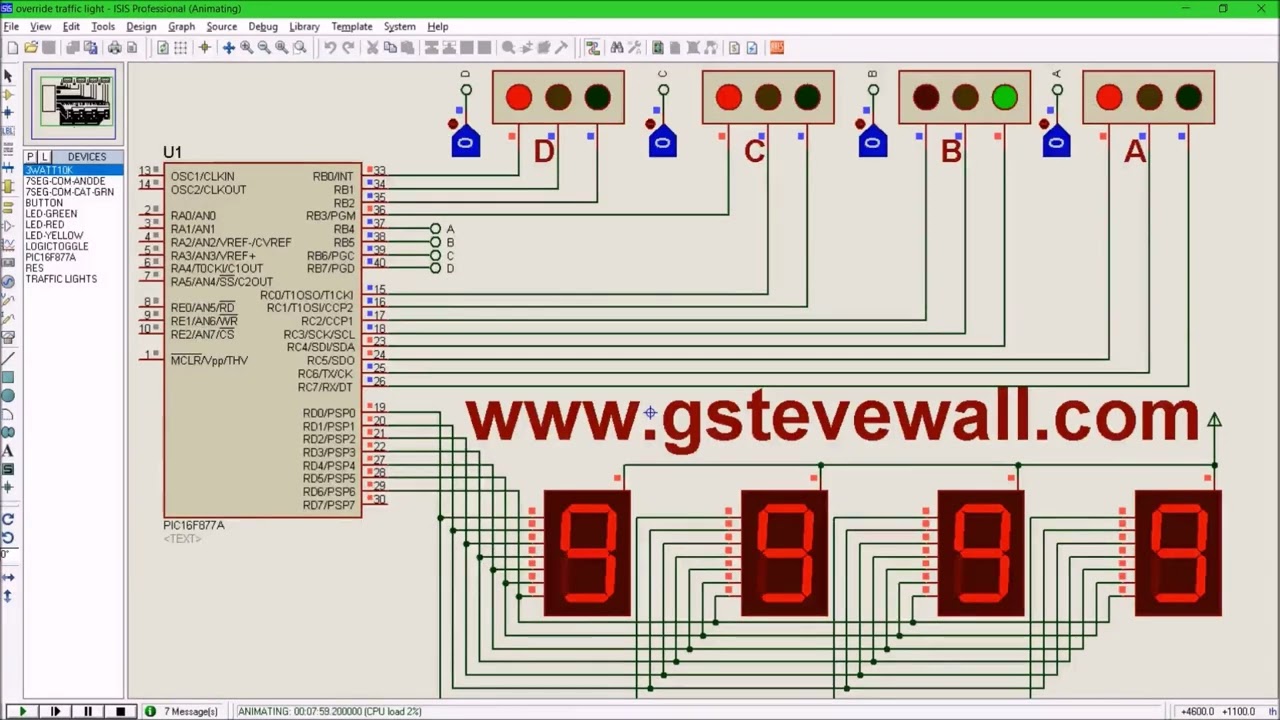Open an existing design file

(x=30, y=47)
